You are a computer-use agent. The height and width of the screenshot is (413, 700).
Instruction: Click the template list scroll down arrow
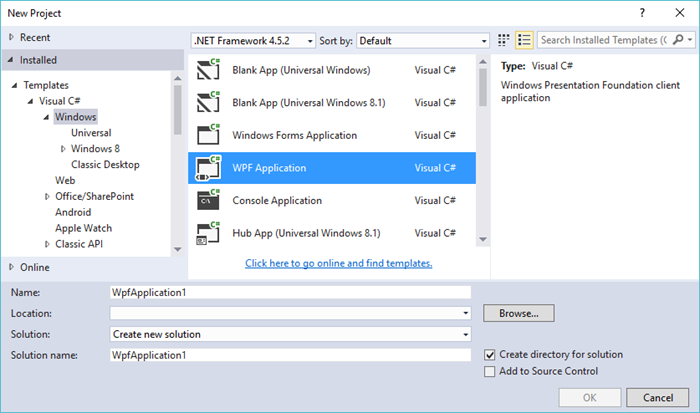tap(483, 239)
